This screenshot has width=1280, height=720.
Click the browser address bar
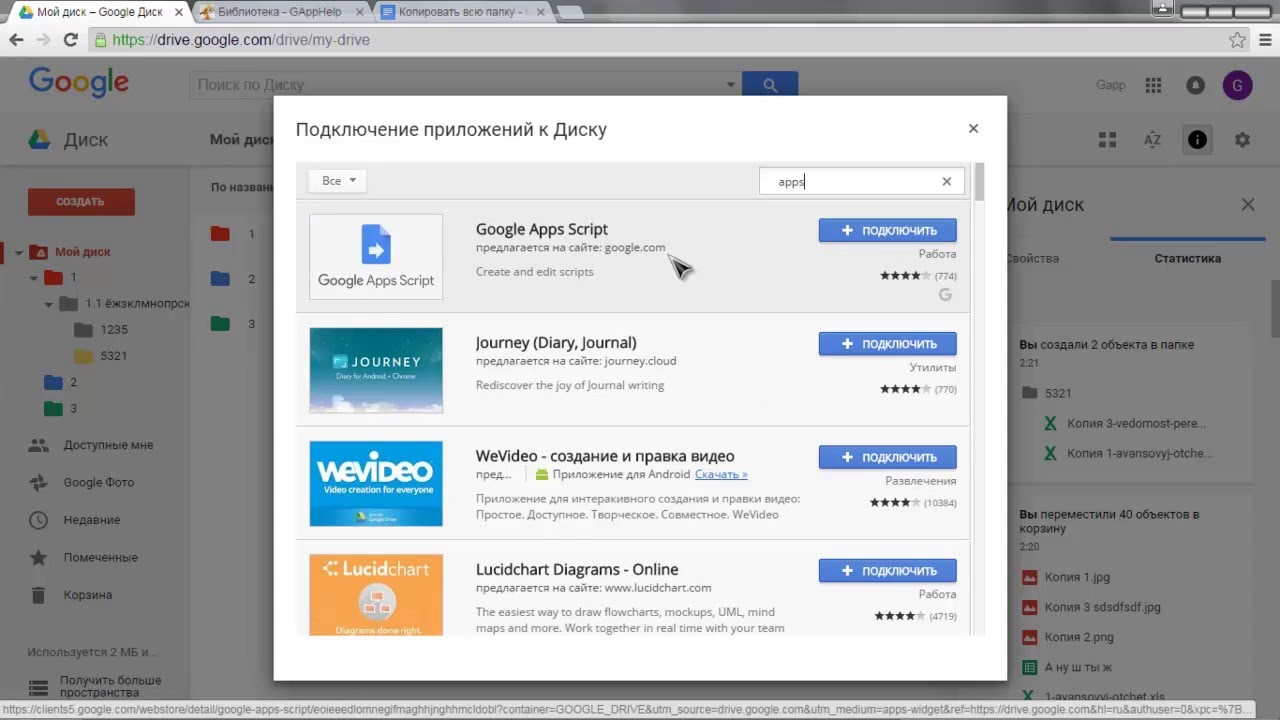tap(660, 40)
